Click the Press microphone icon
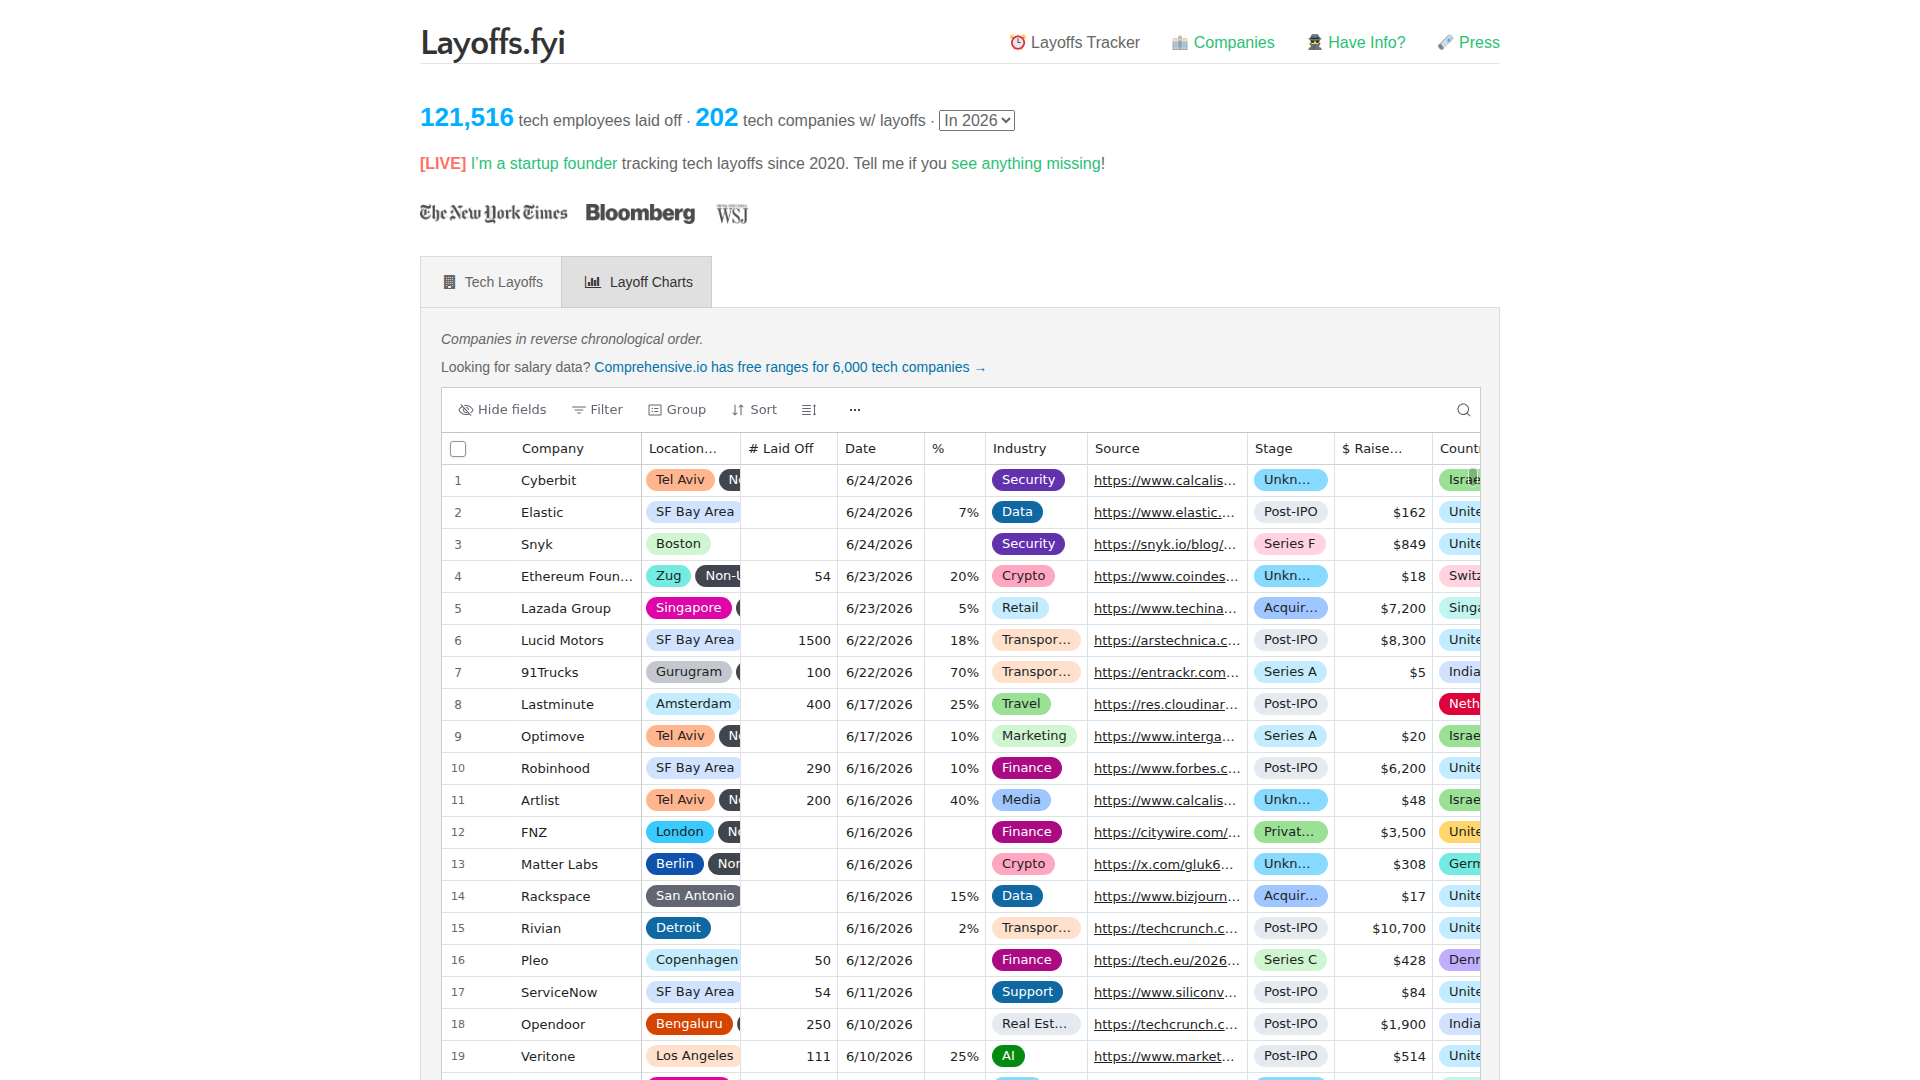The image size is (1920, 1080). point(1445,42)
